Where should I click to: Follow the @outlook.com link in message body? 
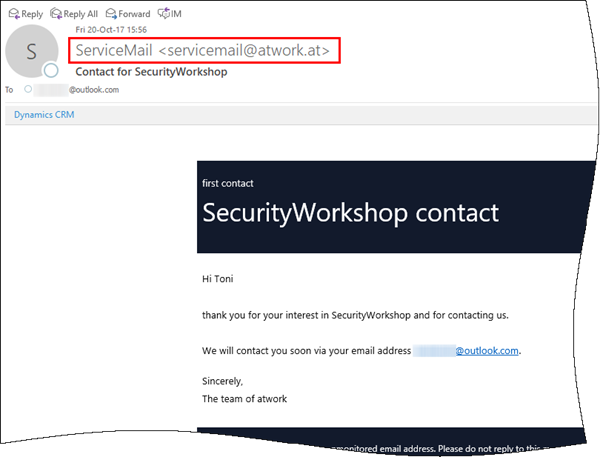tap(487, 351)
